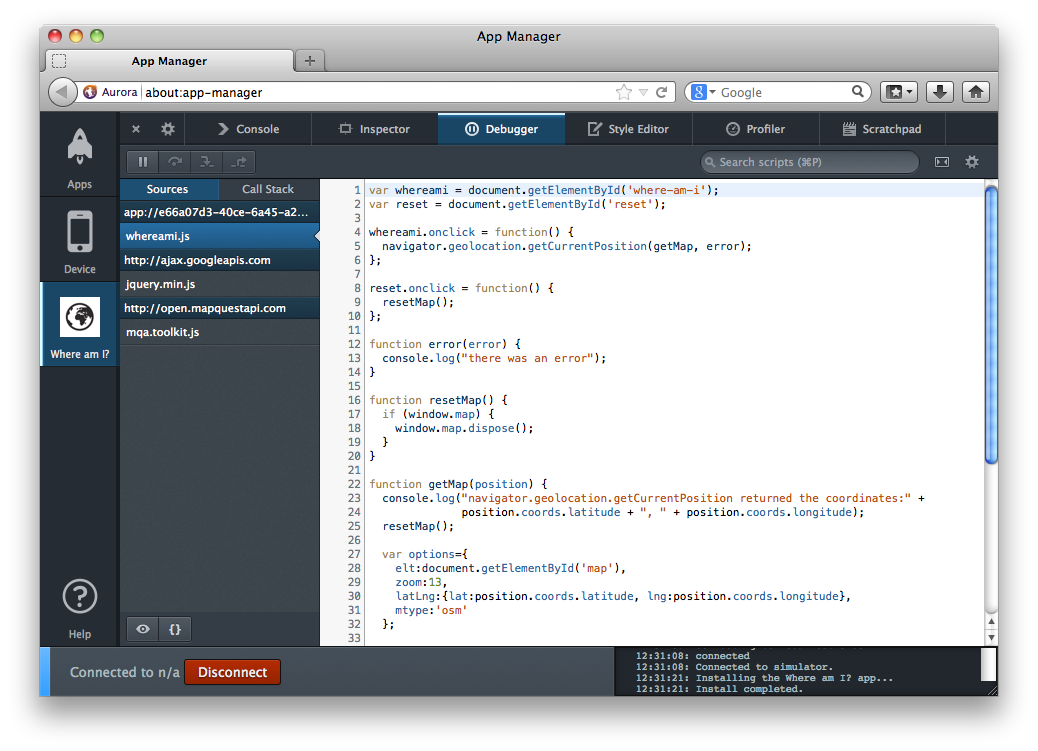
Task: Click the http://ajax.googleapis.com source group
Action: pos(220,260)
